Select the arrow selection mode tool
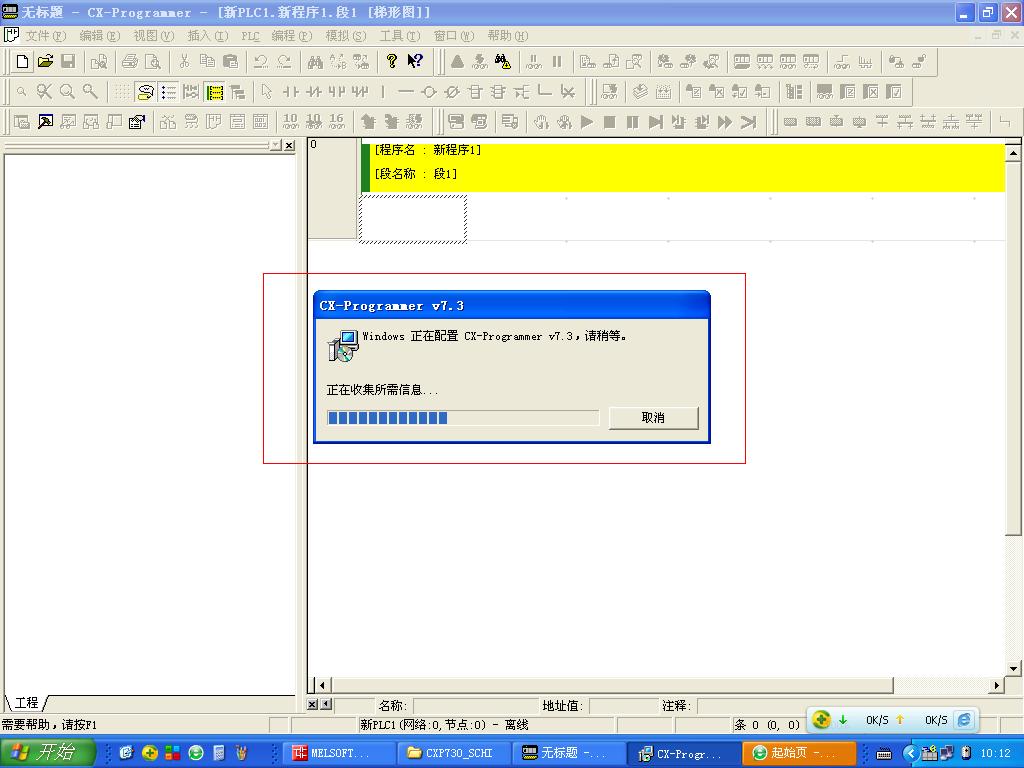Screen dimensions: 1024x768 pos(266,92)
